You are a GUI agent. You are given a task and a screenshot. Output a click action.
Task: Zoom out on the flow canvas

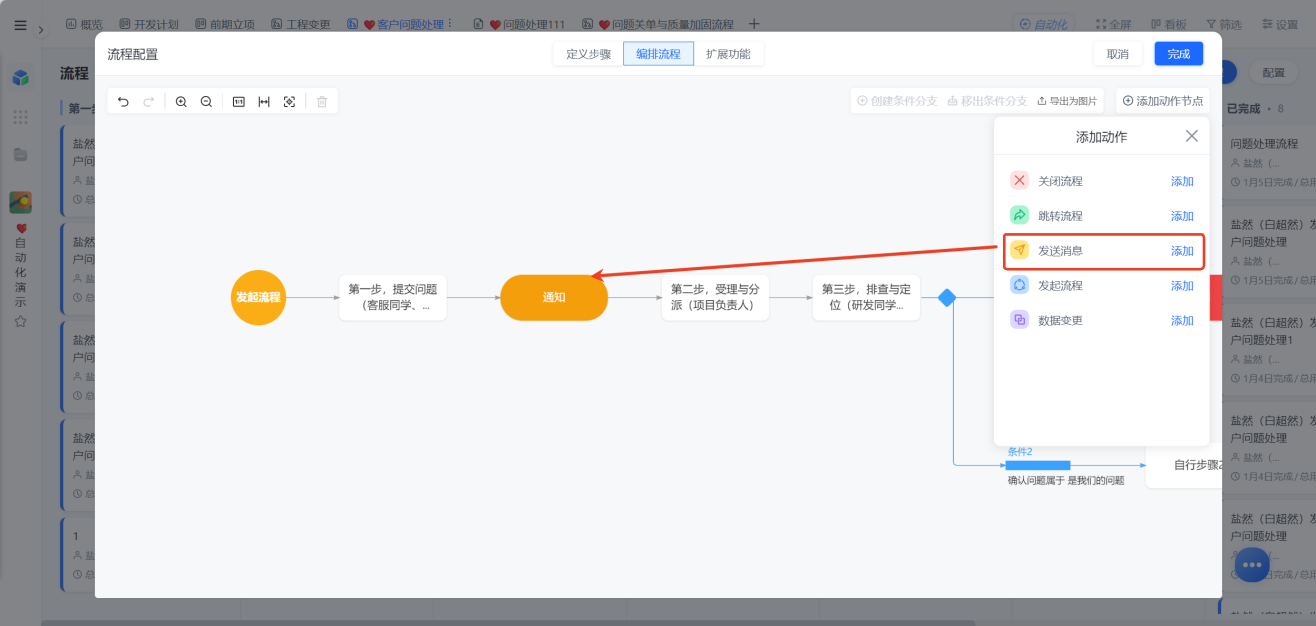click(x=206, y=101)
